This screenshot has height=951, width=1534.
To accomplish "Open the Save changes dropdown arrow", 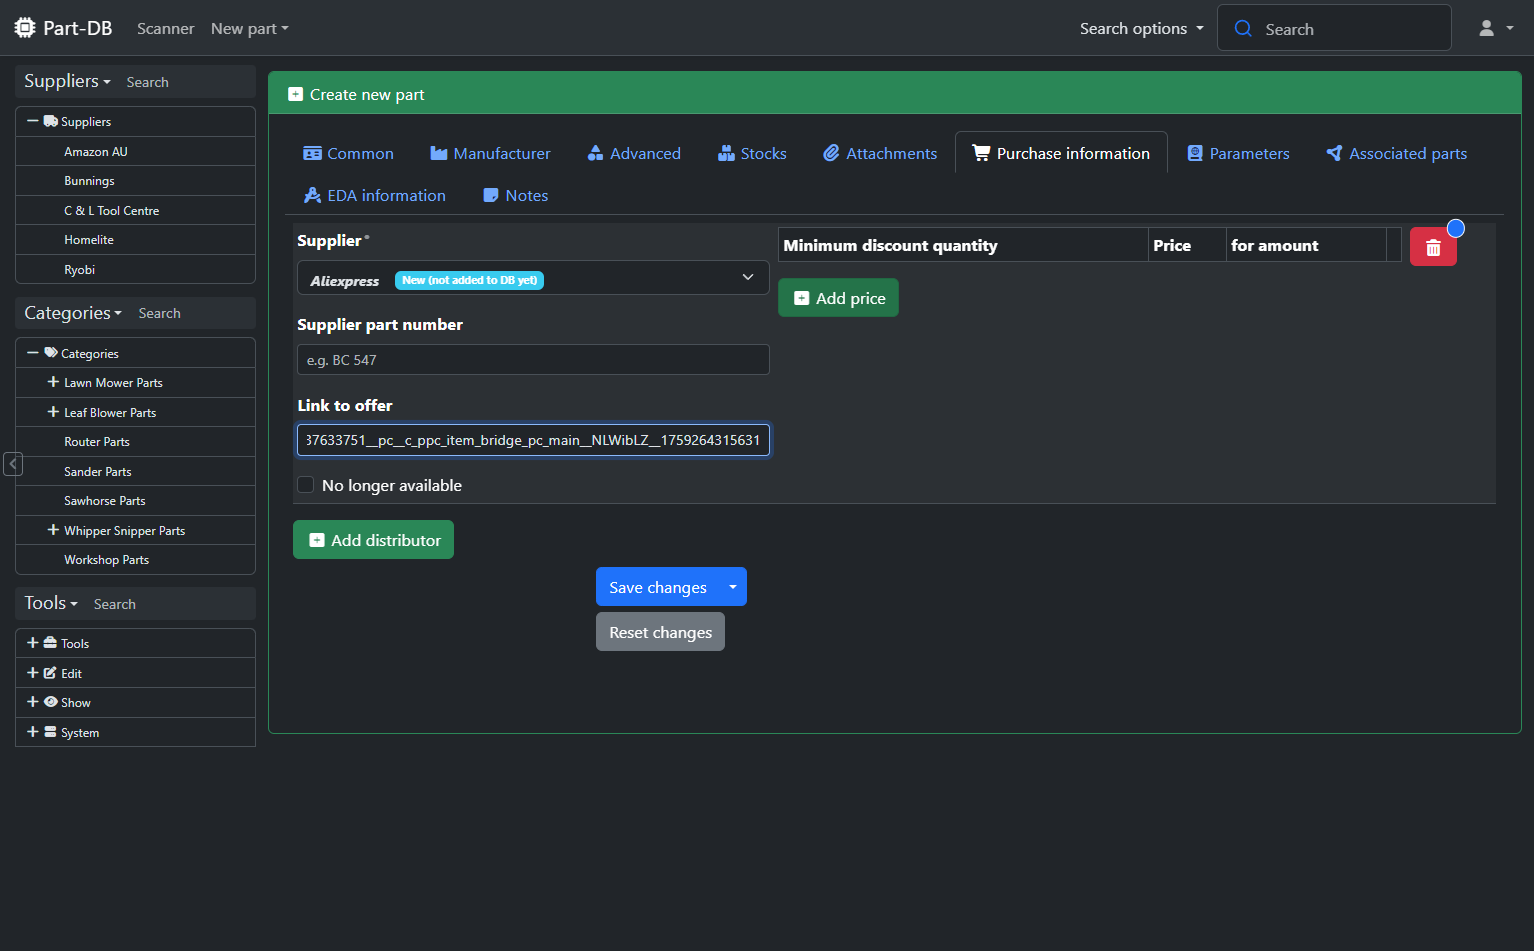I will [x=733, y=587].
